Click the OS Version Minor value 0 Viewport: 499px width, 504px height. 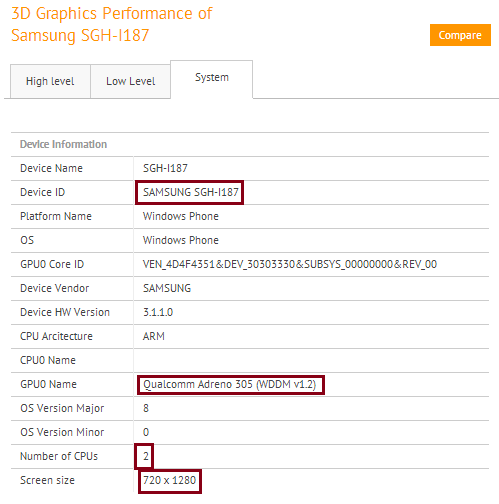[x=146, y=432]
